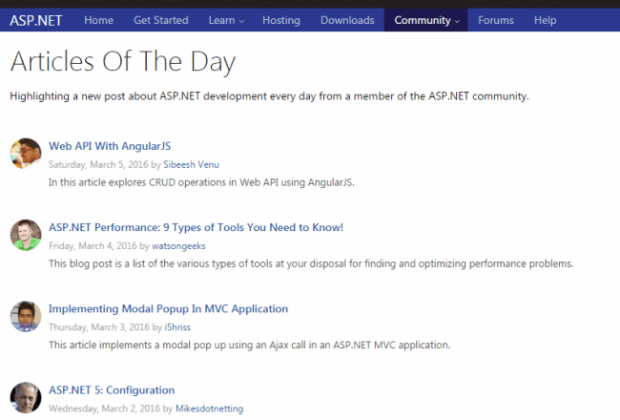The image size is (620, 420).
Task: View Mikesdotnetting author profile
Action: point(209,409)
